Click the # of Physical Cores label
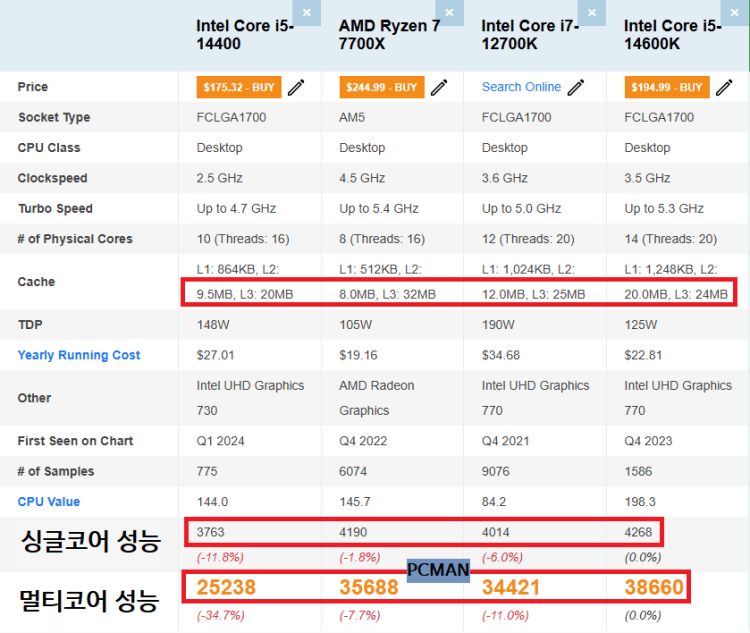This screenshot has width=750, height=633. [75, 239]
